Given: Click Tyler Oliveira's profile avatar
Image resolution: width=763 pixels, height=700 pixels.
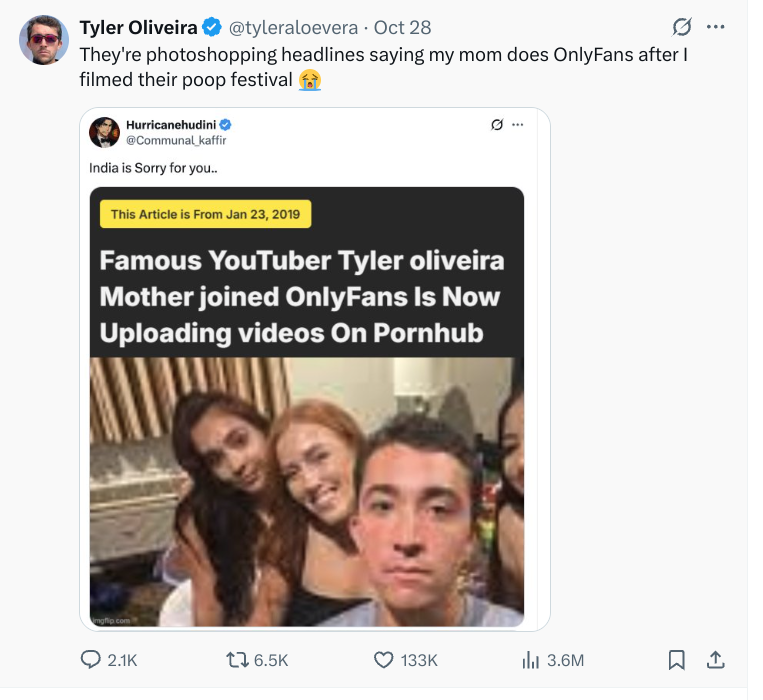Looking at the screenshot, I should pos(43,40).
